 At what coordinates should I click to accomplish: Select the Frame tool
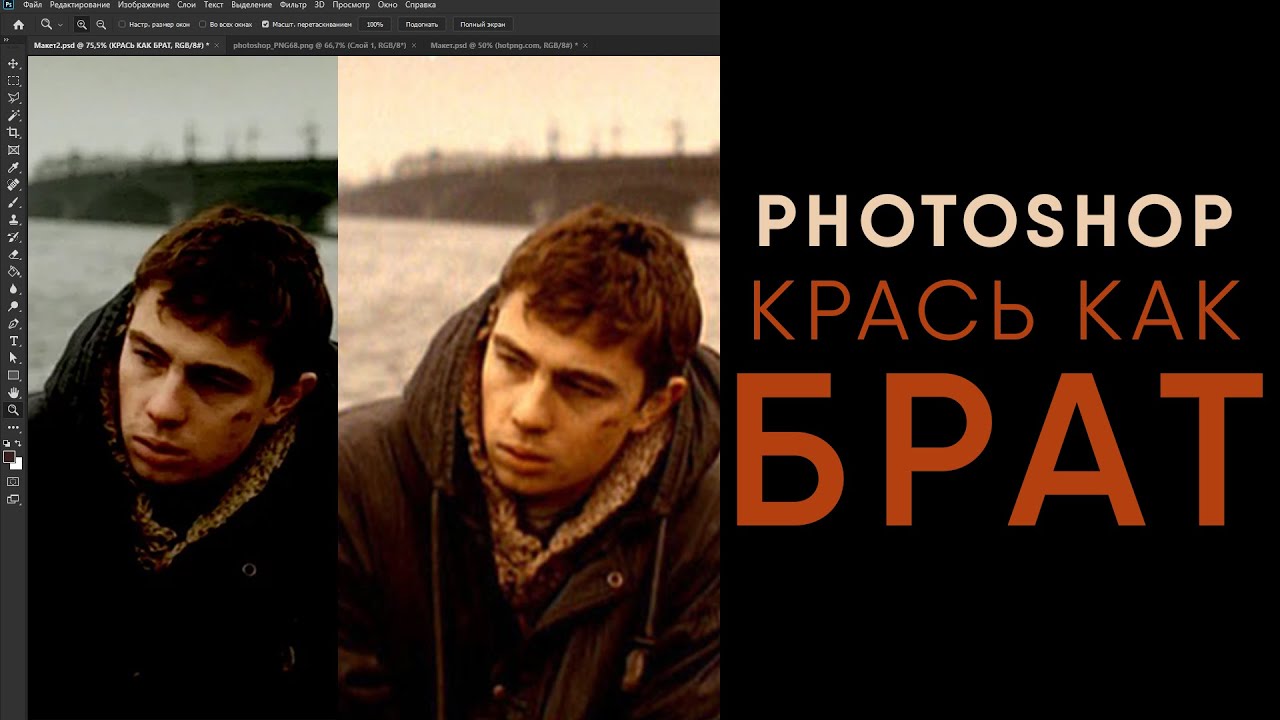pos(13,150)
